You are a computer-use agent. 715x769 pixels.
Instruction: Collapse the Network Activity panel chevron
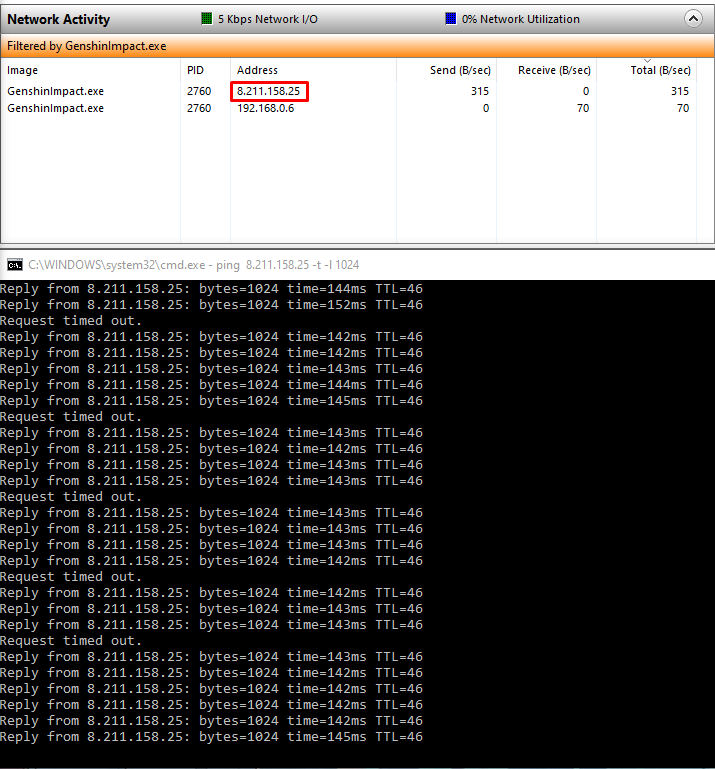click(x=693, y=19)
